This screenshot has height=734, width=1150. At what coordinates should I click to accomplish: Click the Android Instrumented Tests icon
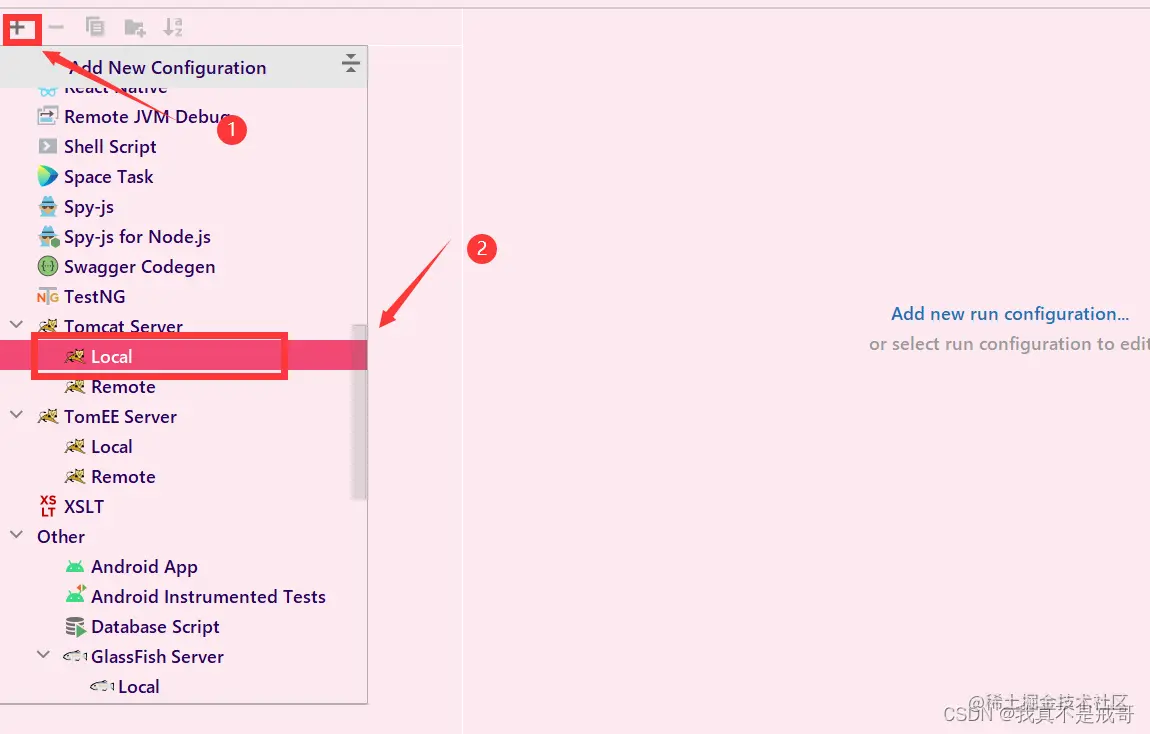pyautogui.click(x=76, y=595)
